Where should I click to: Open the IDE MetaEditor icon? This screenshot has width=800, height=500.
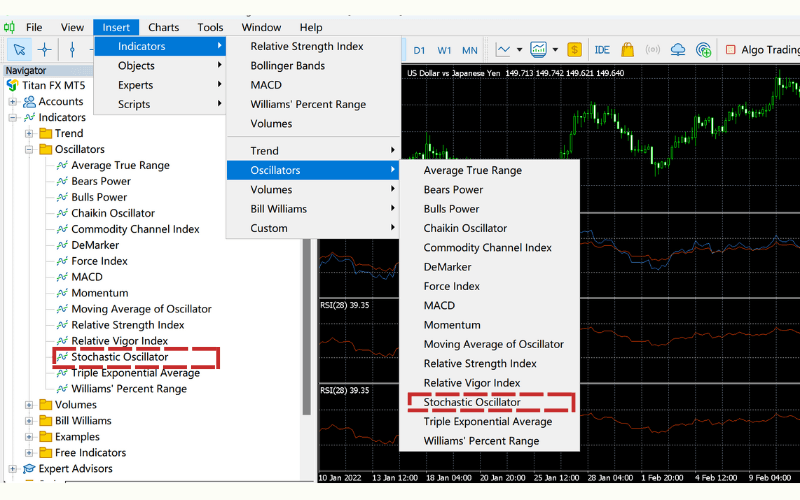pyautogui.click(x=602, y=49)
